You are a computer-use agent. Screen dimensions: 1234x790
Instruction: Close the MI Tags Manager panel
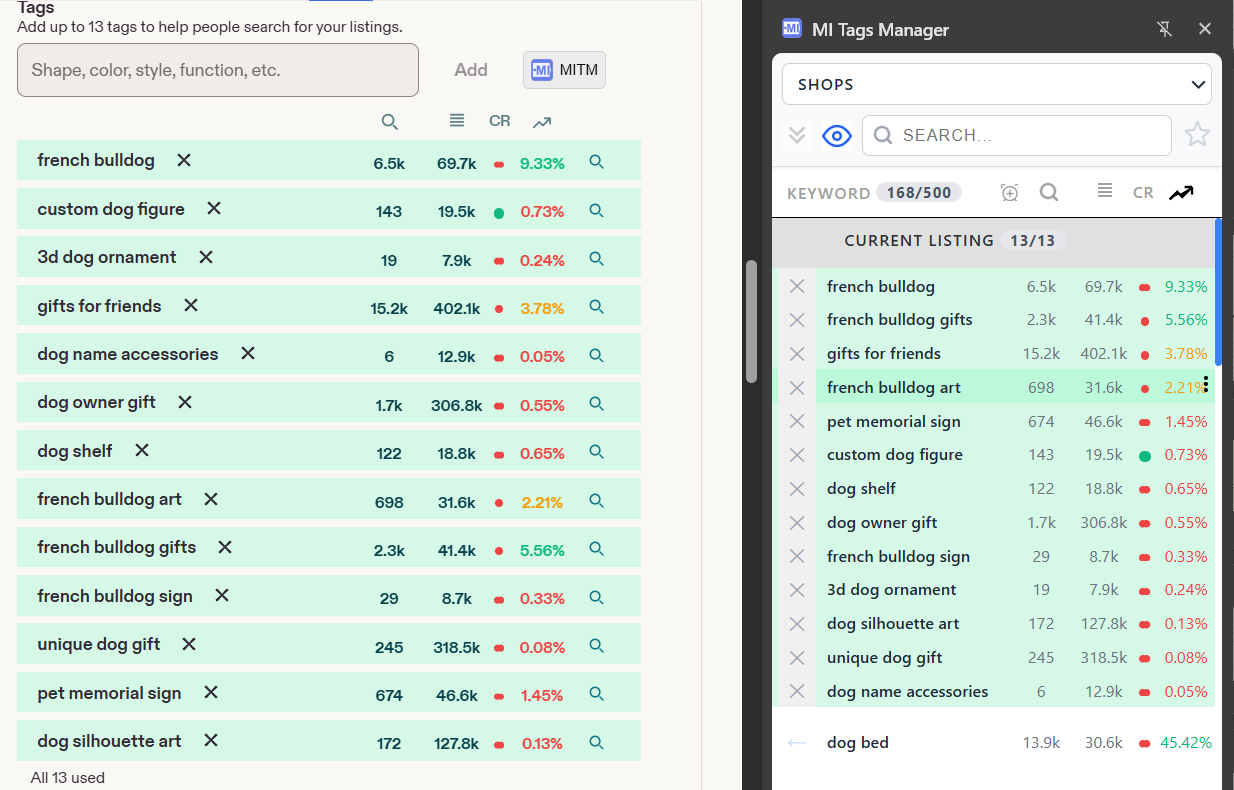click(x=1205, y=29)
